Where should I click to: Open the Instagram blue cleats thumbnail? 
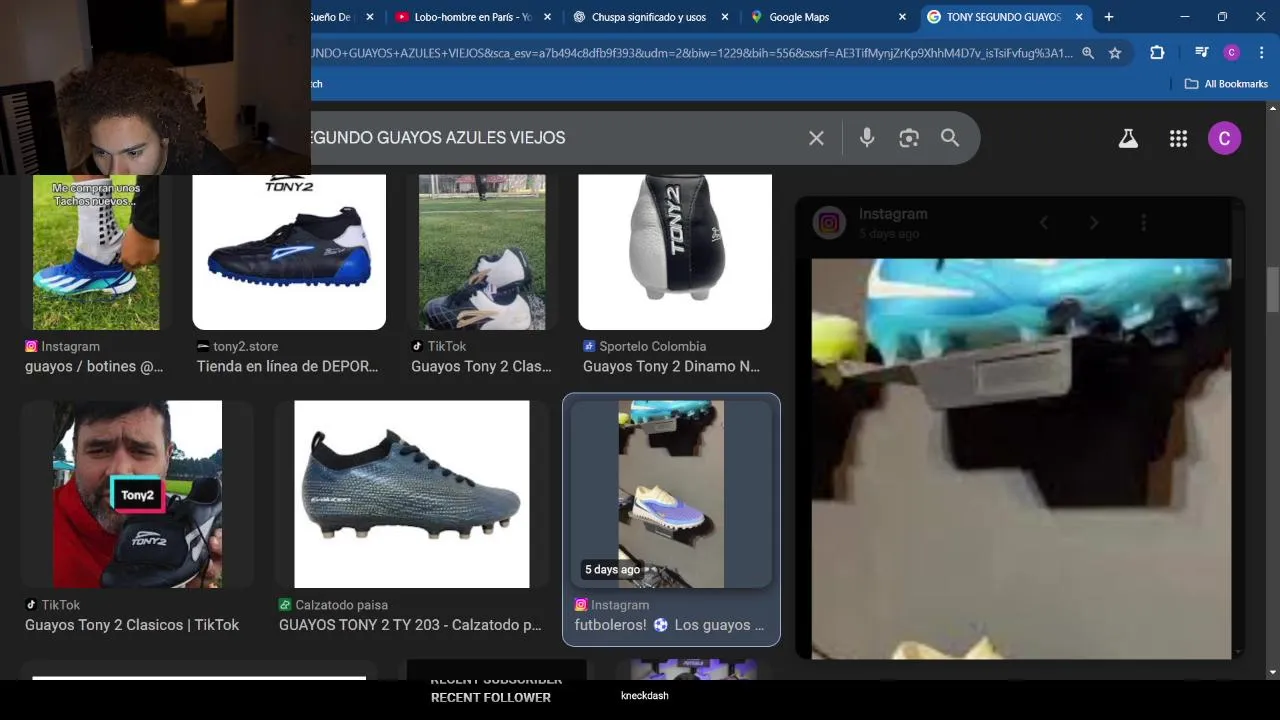point(96,252)
